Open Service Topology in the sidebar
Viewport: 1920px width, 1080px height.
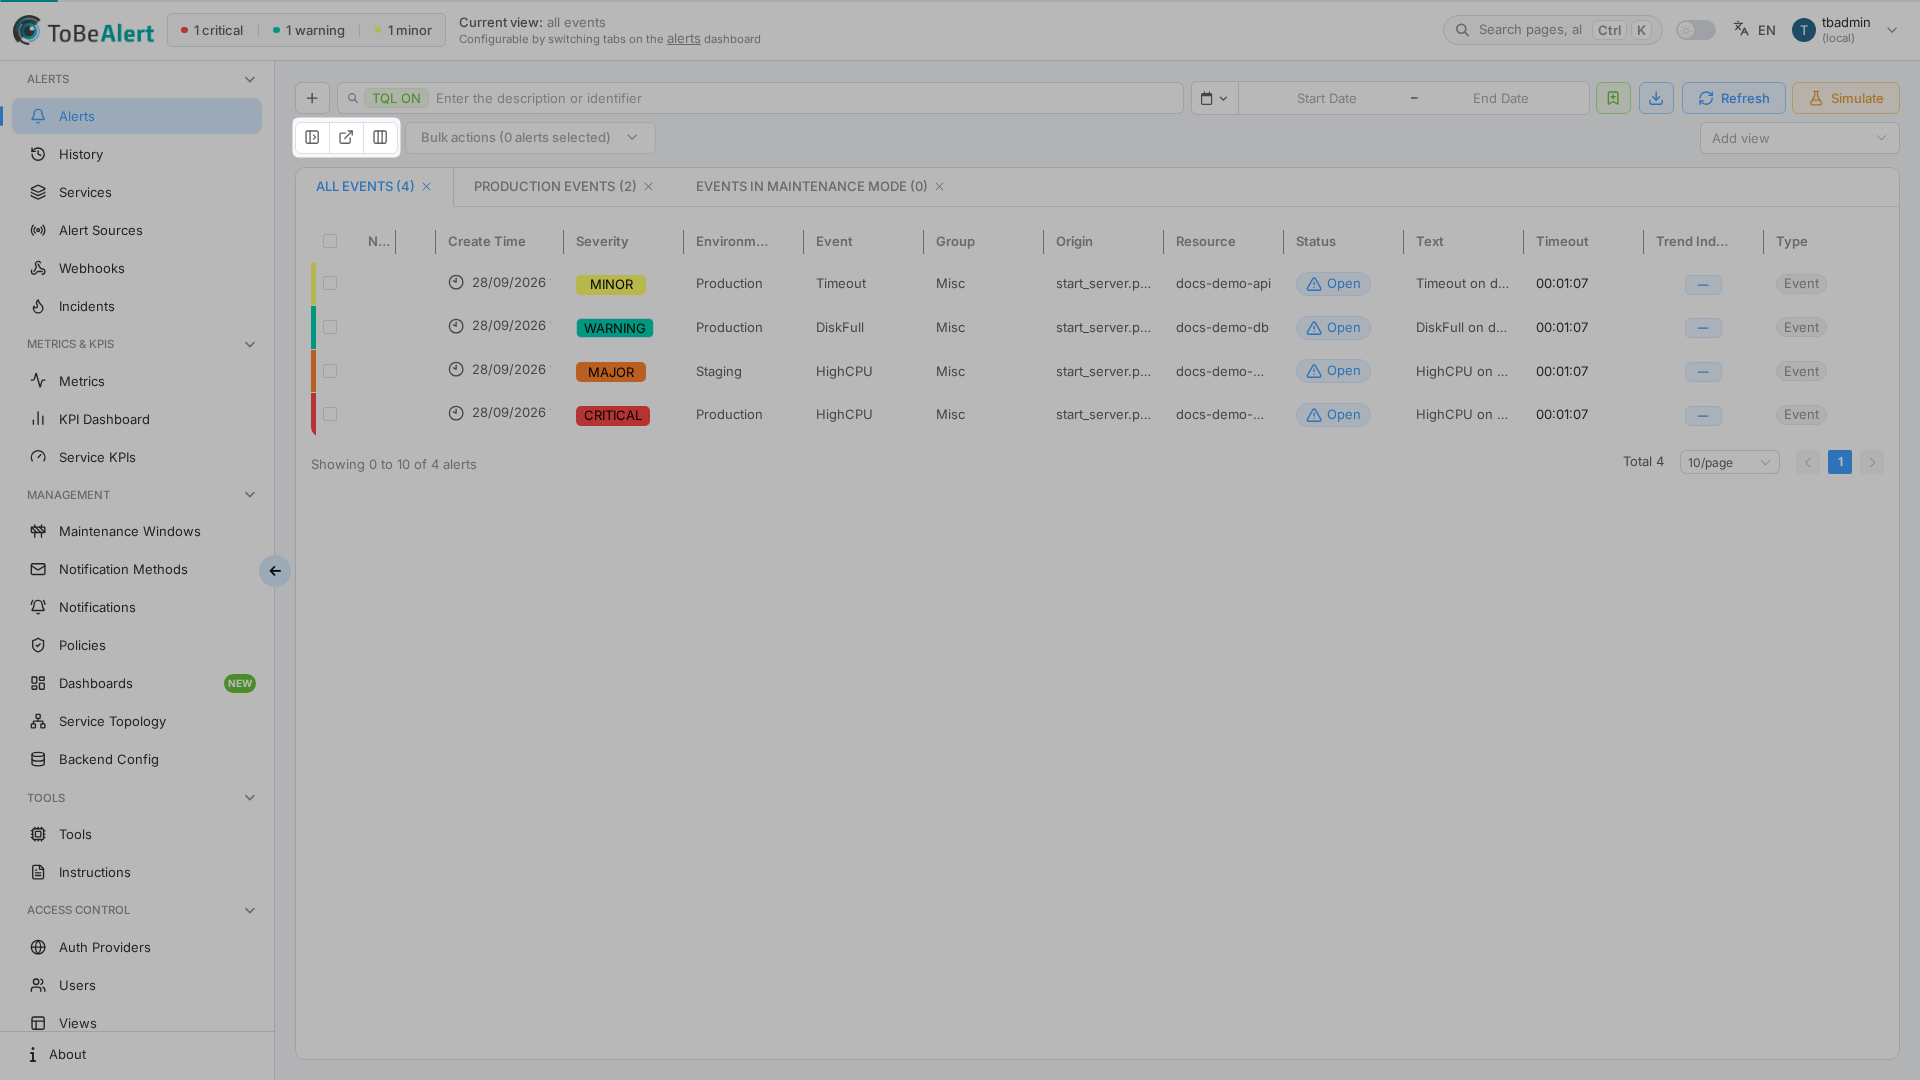click(137, 721)
